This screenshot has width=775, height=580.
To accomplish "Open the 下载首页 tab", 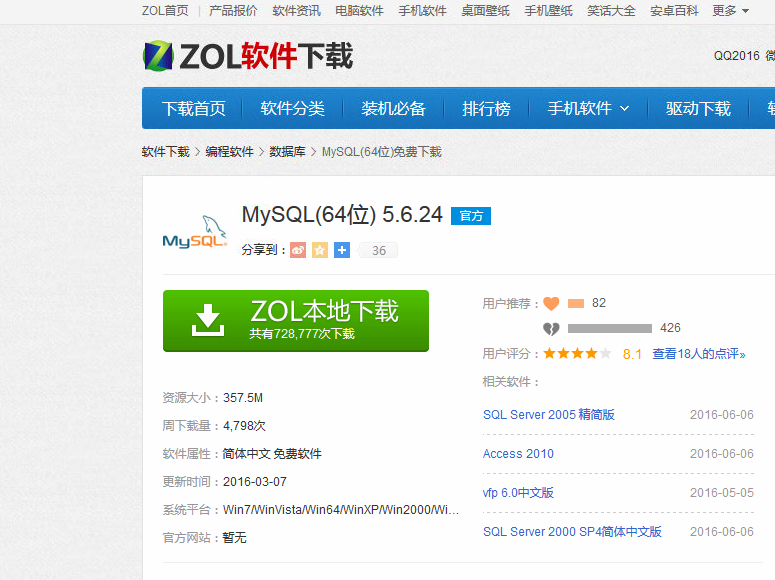I will (194, 108).
